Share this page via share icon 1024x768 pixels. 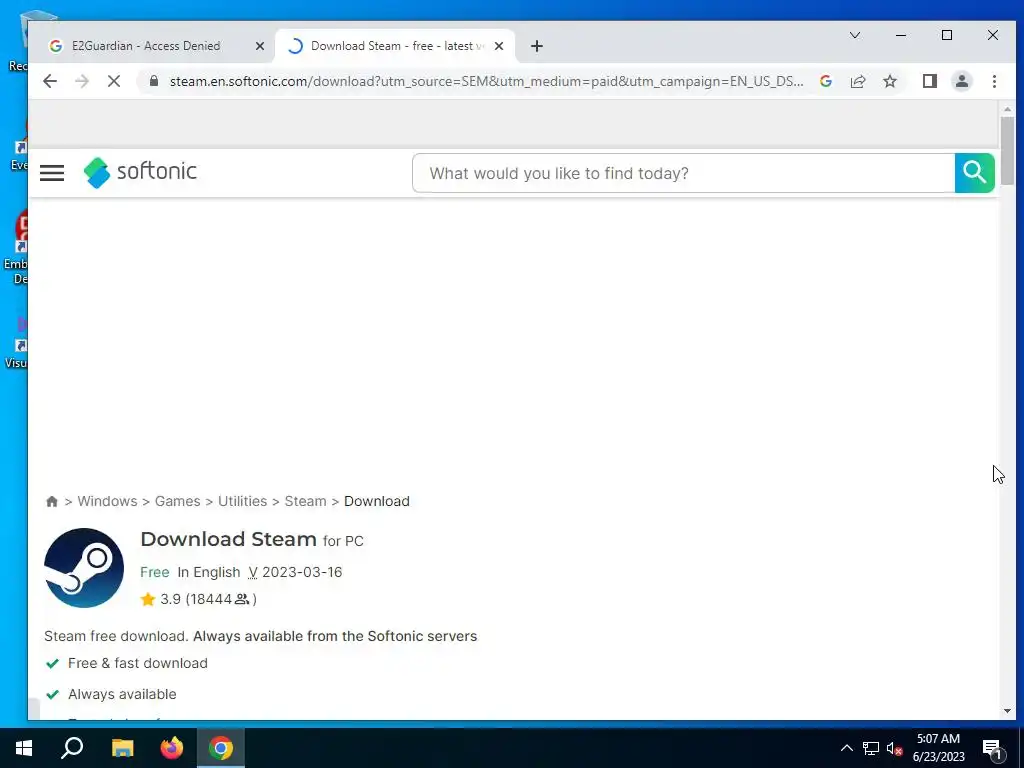pos(857,81)
